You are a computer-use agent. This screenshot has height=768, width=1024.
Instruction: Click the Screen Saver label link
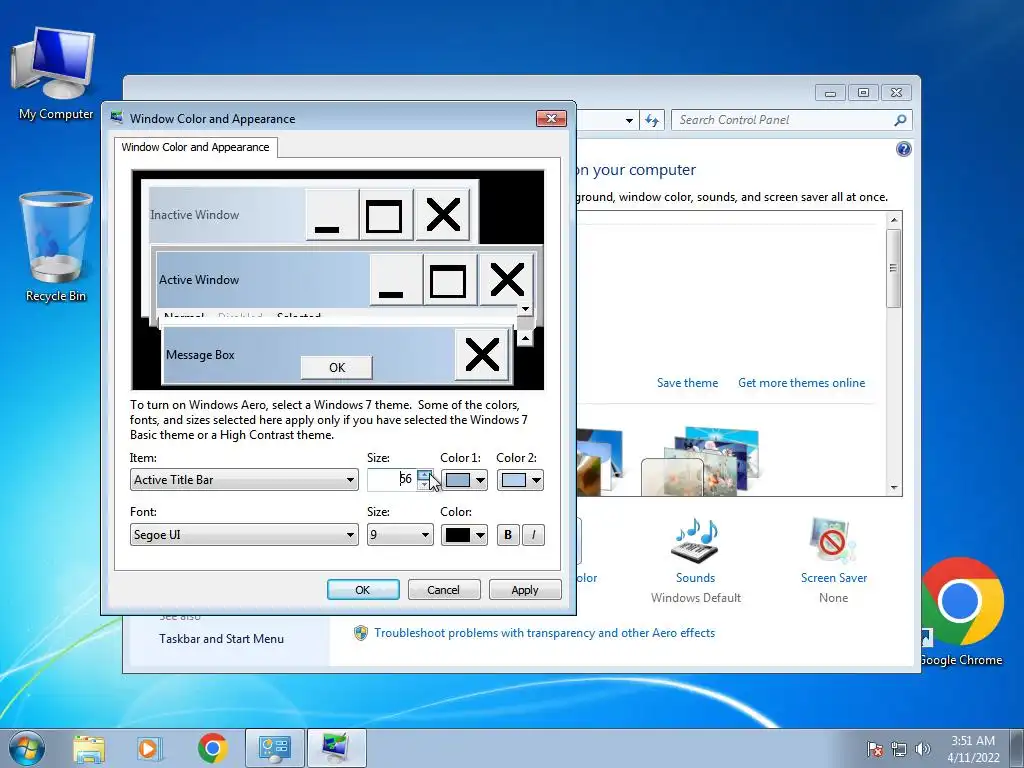(833, 578)
